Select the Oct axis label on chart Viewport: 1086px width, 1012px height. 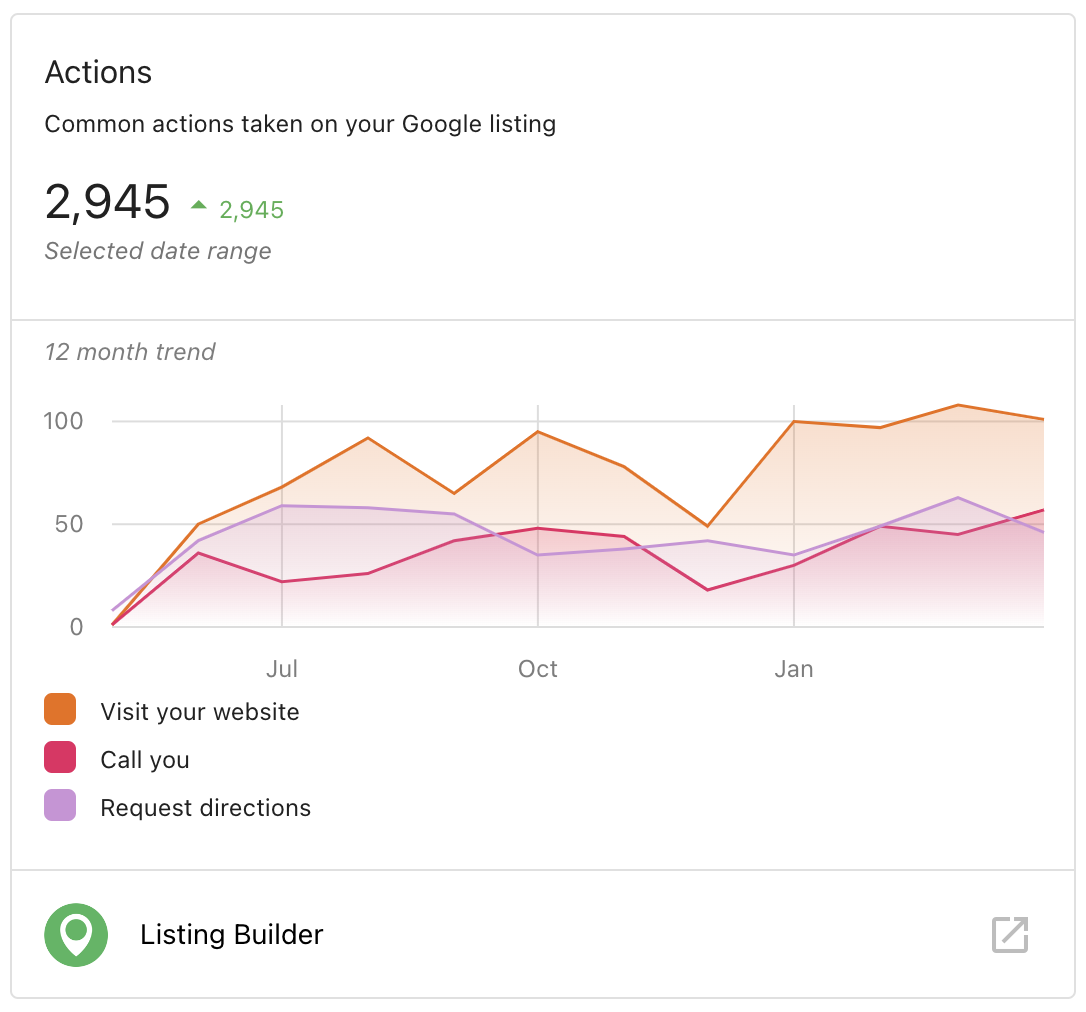[538, 668]
